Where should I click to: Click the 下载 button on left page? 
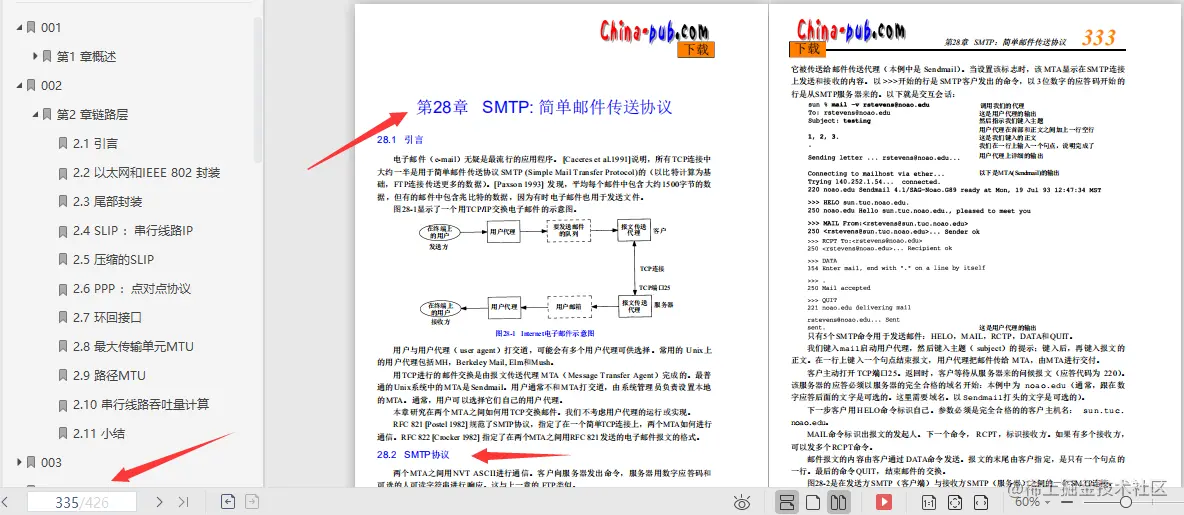695,50
